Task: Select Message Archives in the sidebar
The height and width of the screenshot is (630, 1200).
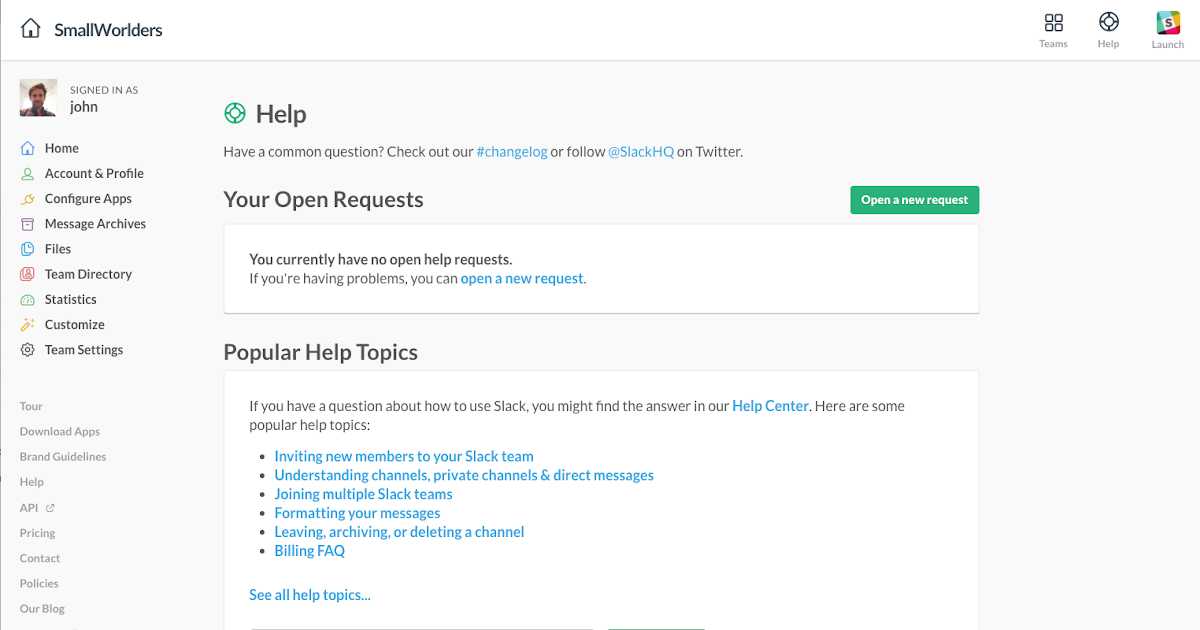Action: [95, 224]
